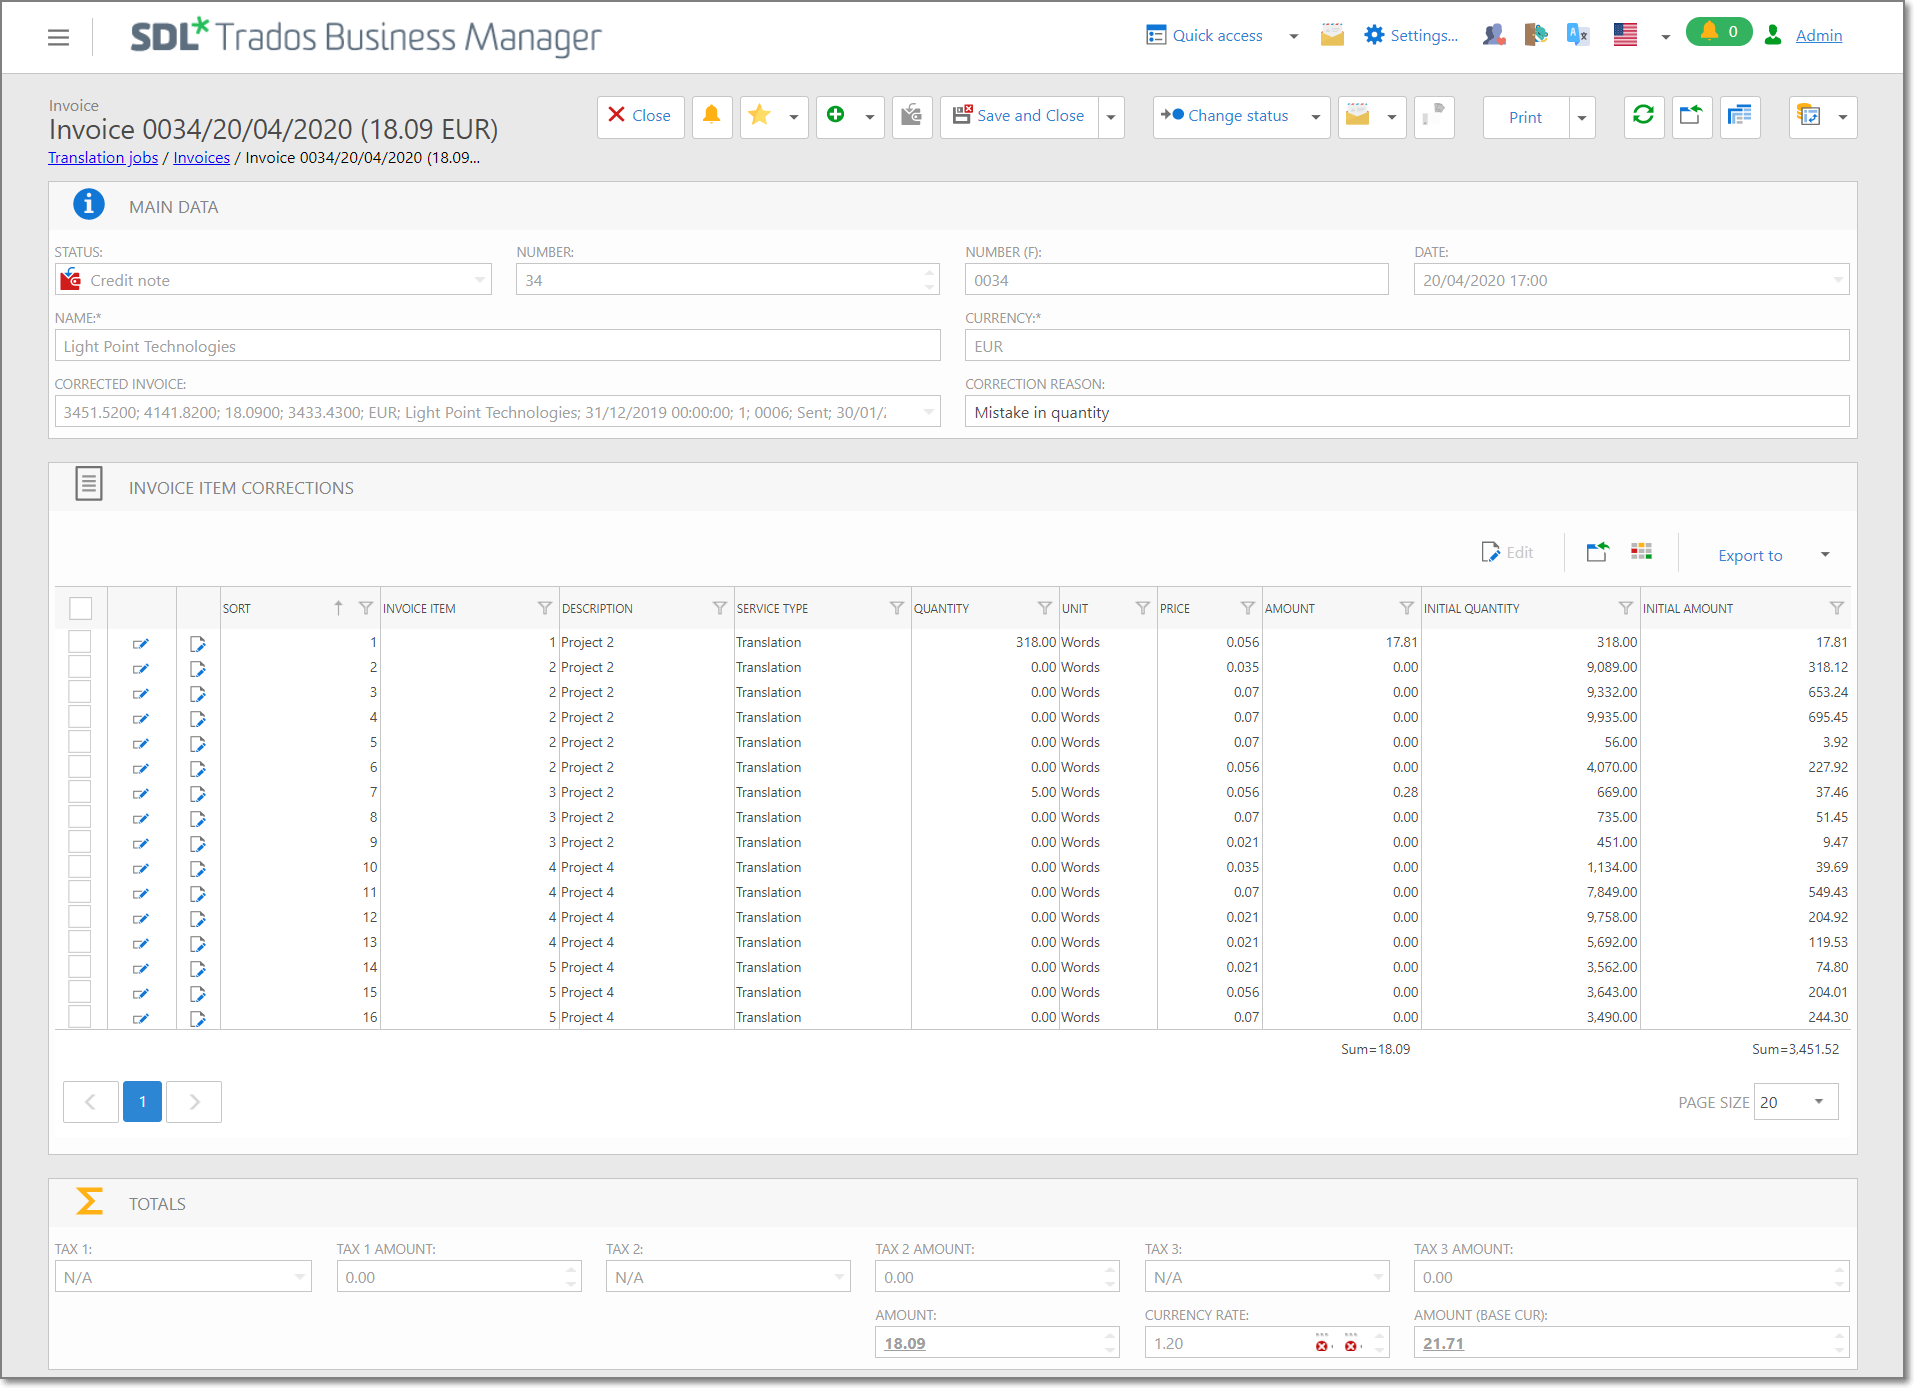This screenshot has height=1388, width=1914.
Task: Click into the Correction reason field
Action: point(1407,412)
